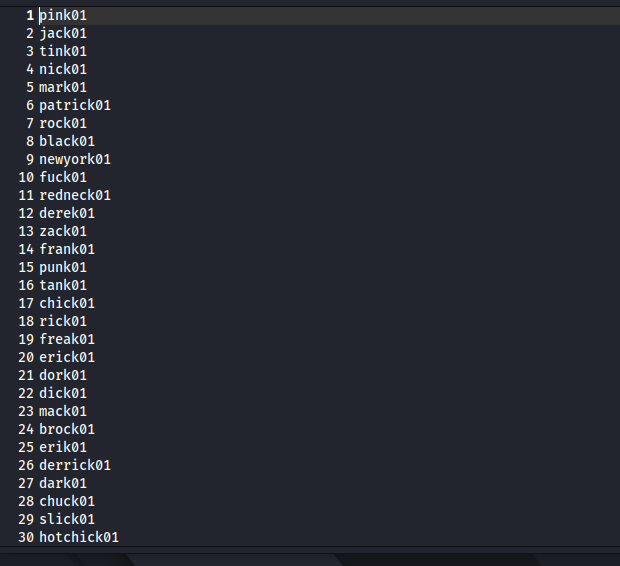The width and height of the screenshot is (620, 566).
Task: Click the erick01 entry on line 20
Action: (67, 358)
